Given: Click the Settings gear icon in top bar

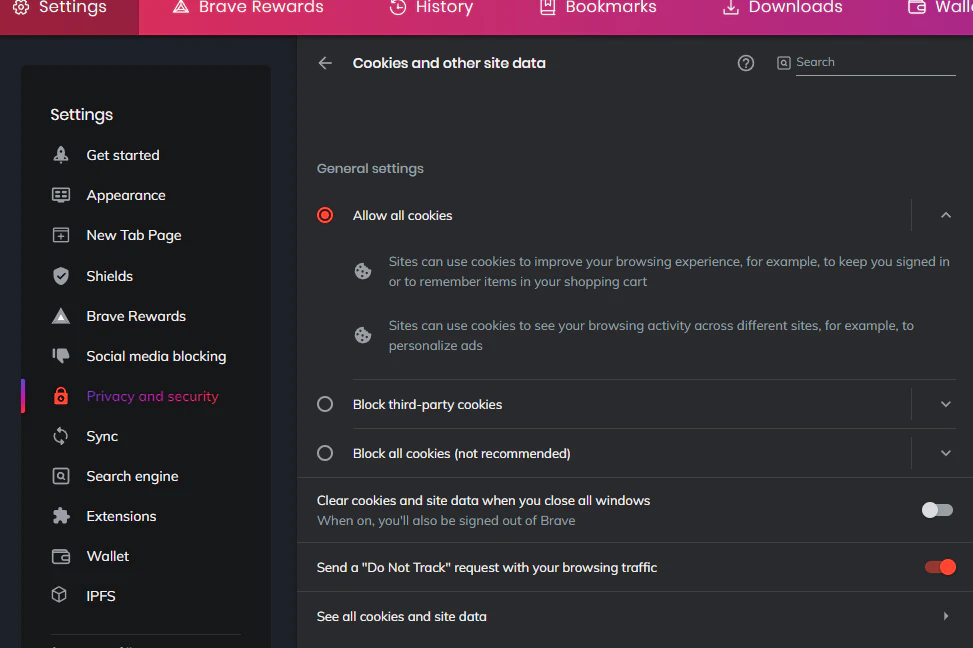Looking at the screenshot, I should (x=21, y=7).
